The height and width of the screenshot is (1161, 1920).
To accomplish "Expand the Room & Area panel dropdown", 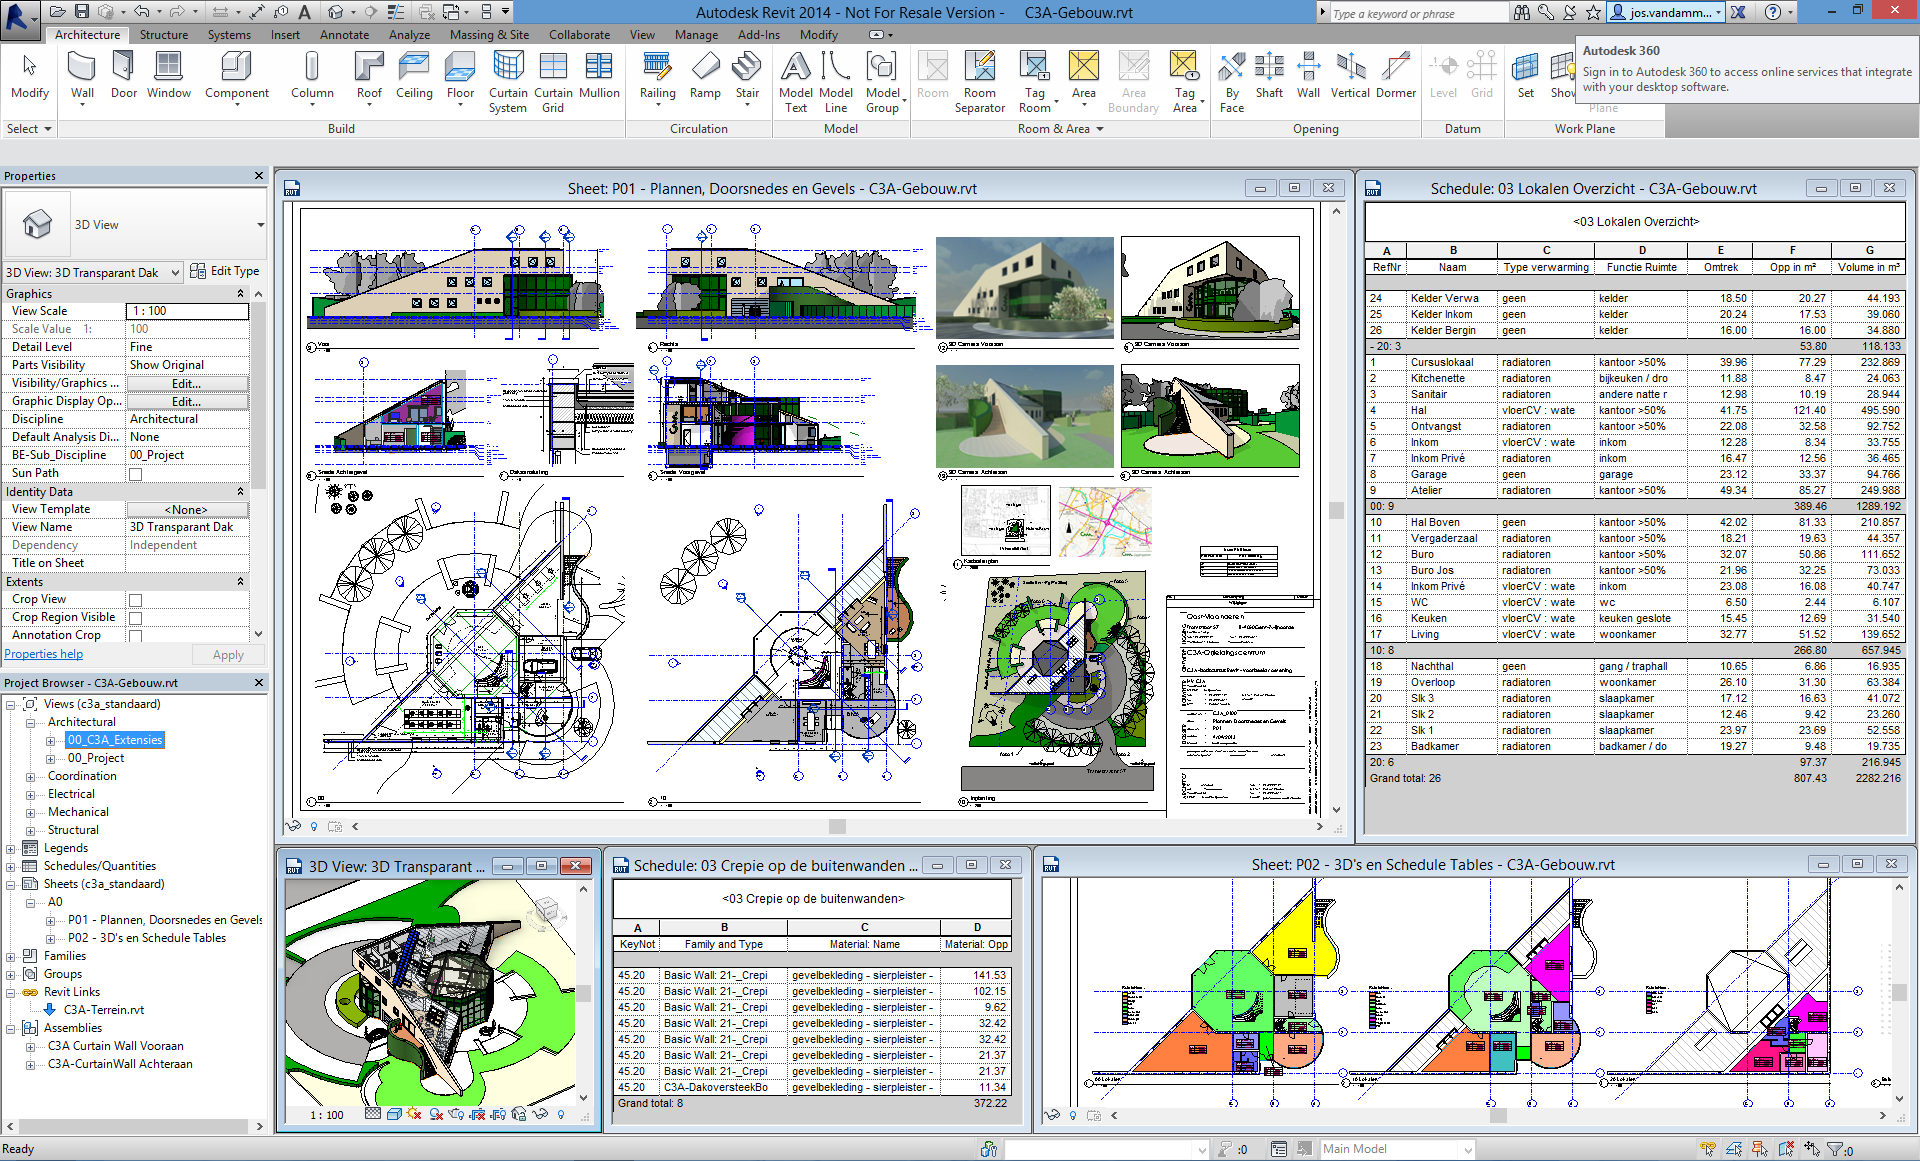I will click(1100, 129).
